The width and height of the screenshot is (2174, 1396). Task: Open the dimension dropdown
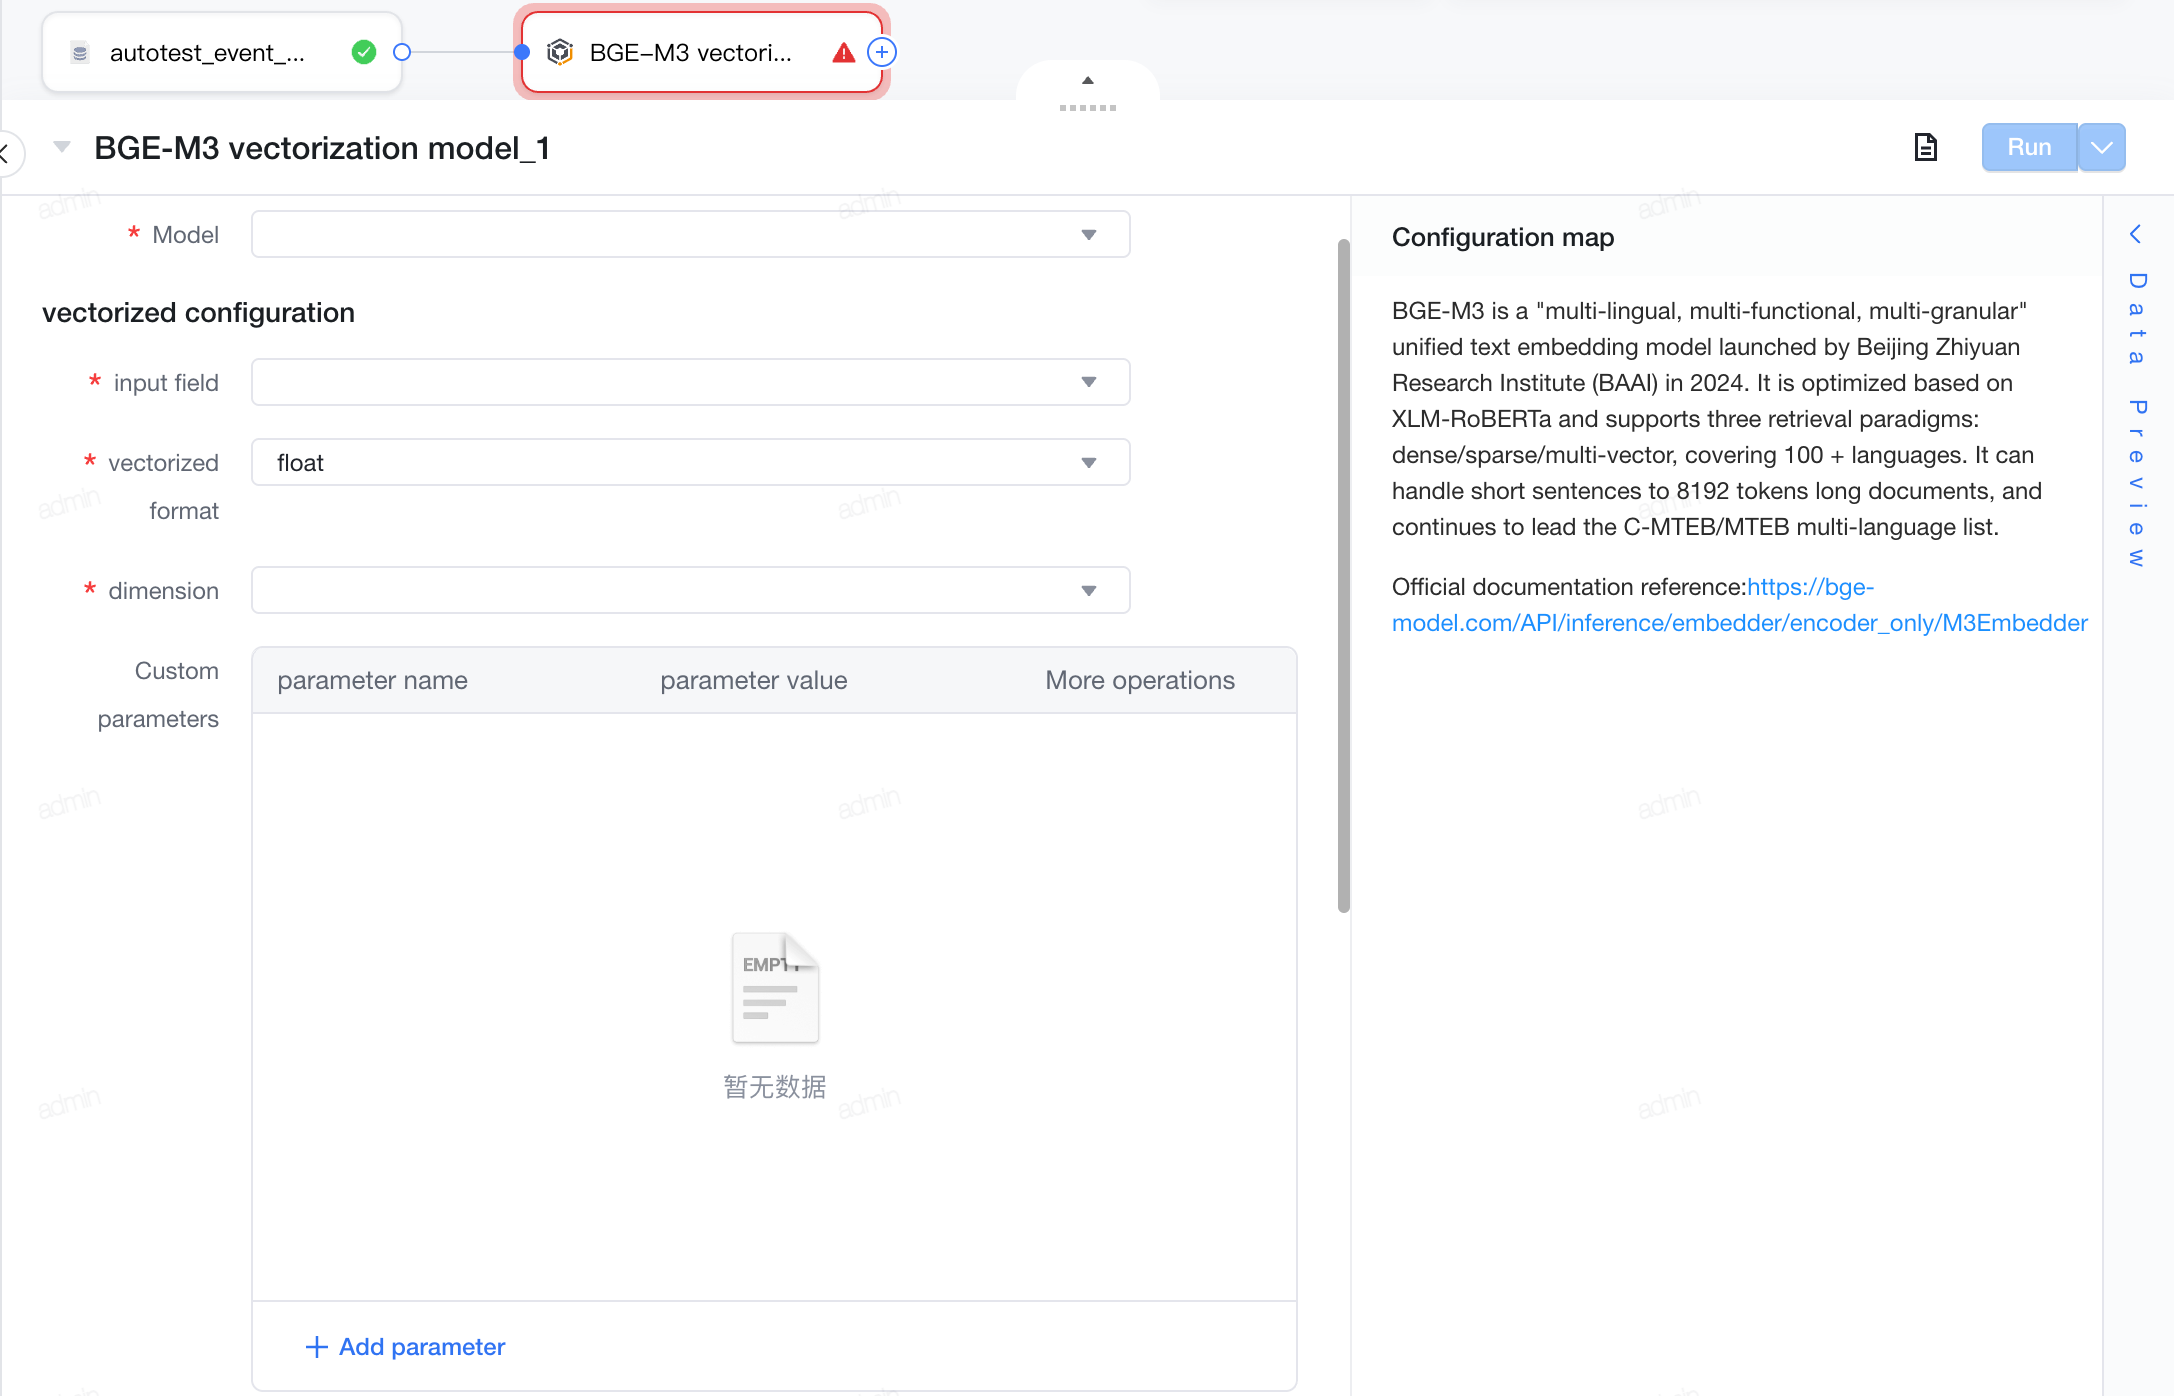coord(690,590)
